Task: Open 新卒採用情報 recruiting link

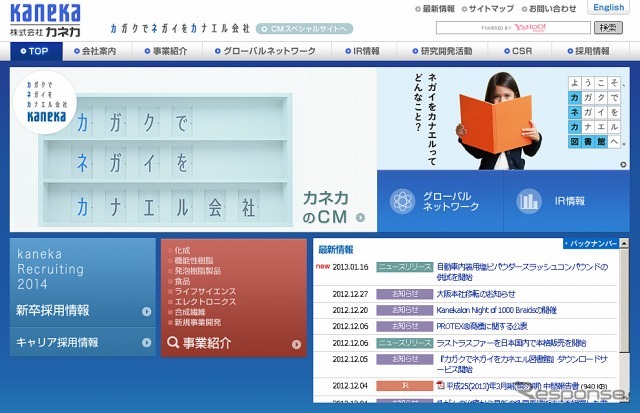Action: (53, 311)
